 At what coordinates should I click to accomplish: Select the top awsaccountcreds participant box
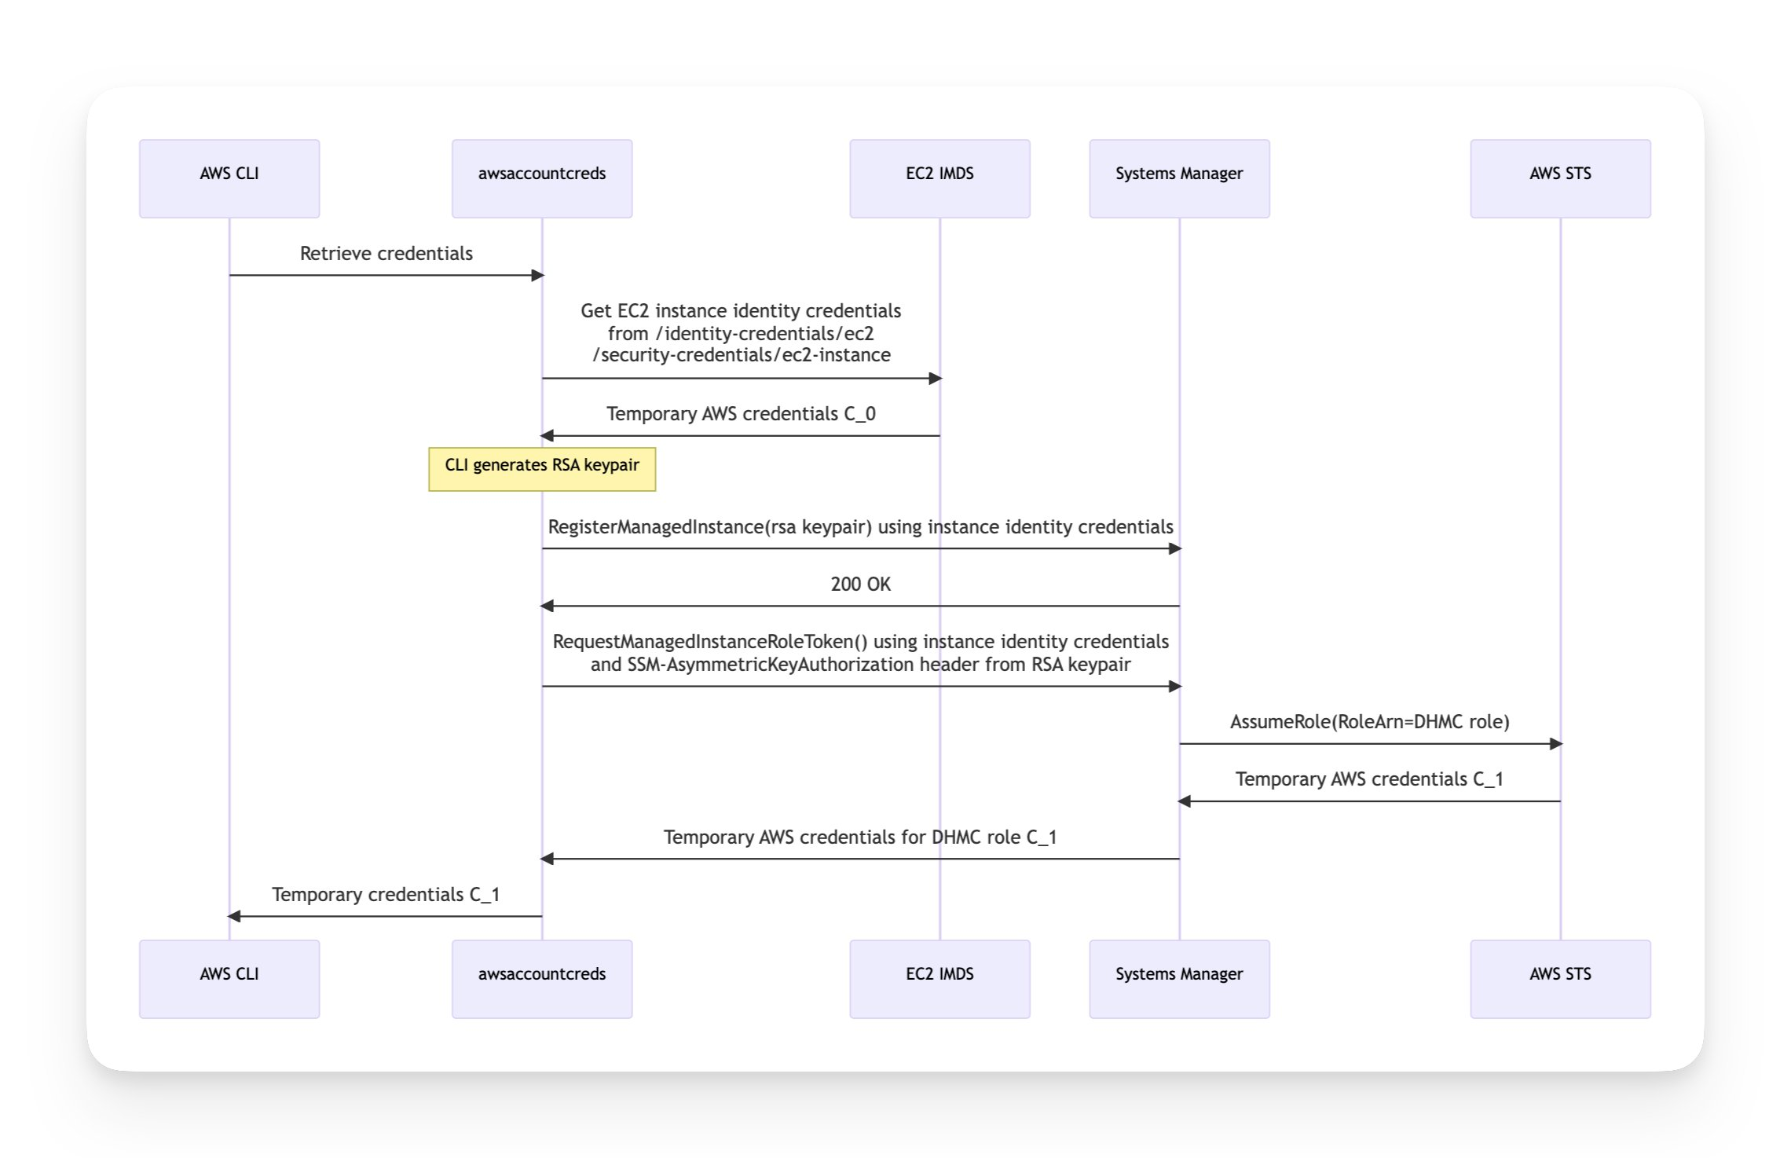541,178
